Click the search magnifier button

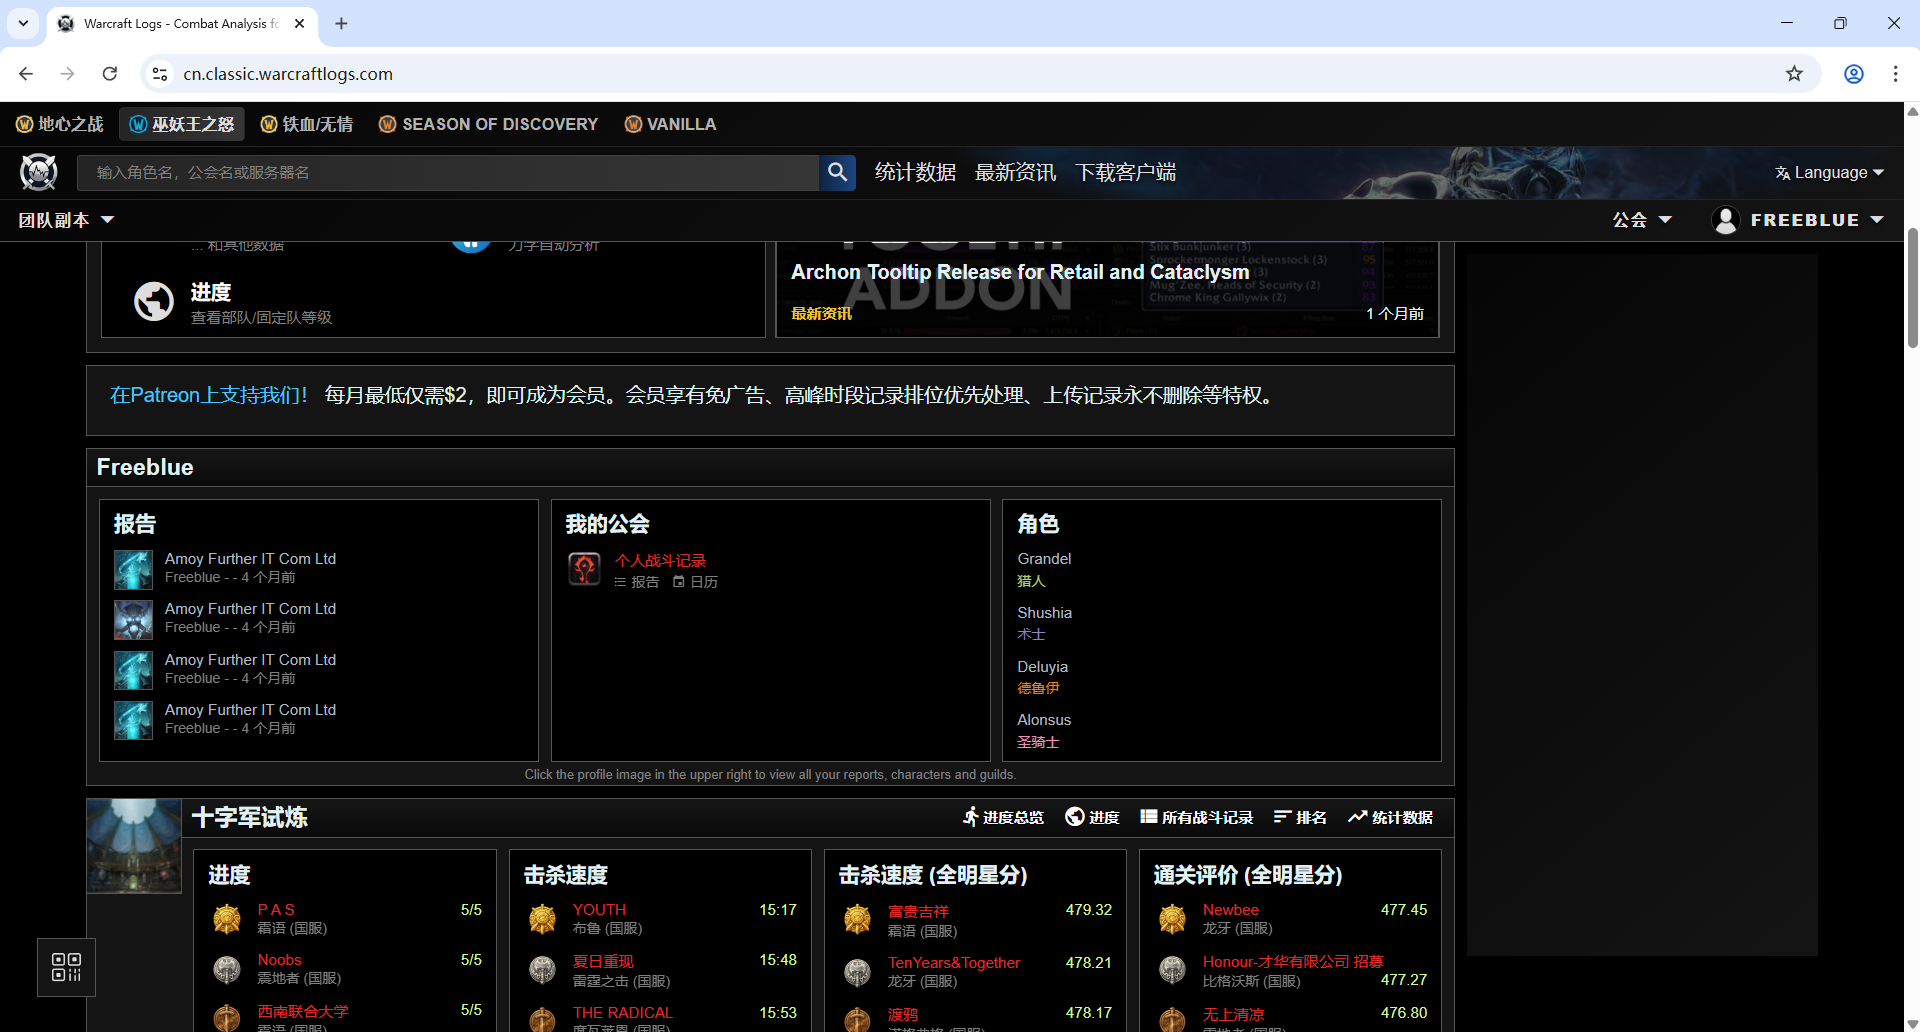(838, 172)
